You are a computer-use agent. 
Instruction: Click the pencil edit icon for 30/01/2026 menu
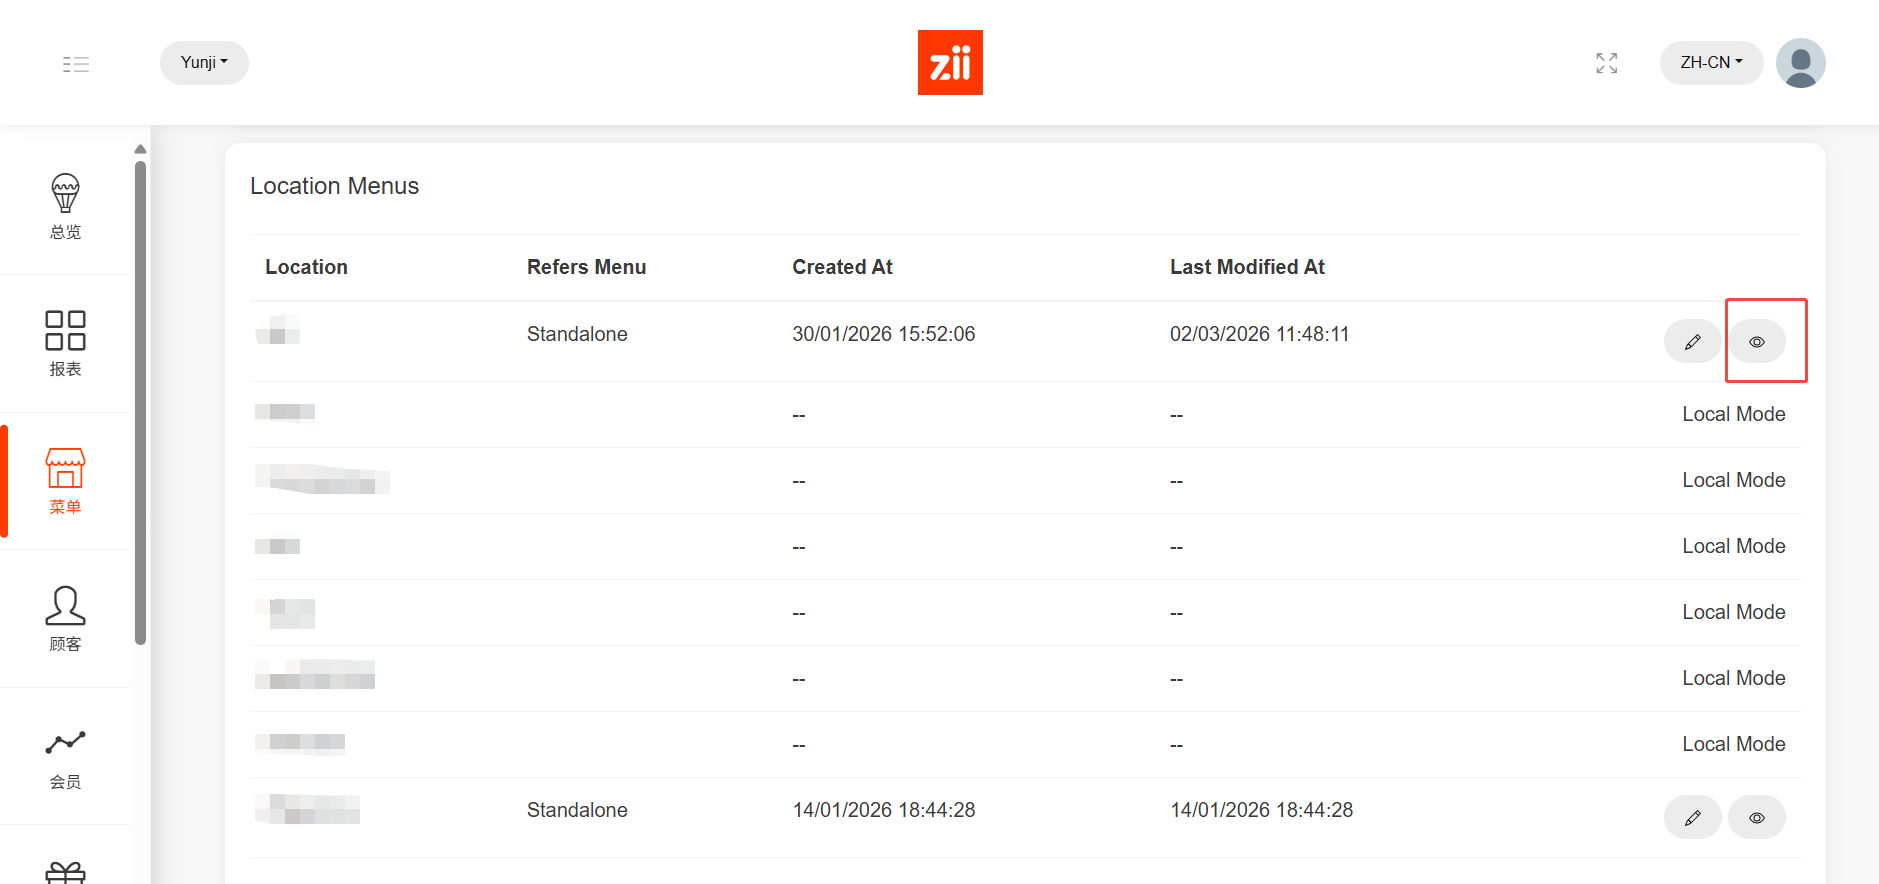1692,342
